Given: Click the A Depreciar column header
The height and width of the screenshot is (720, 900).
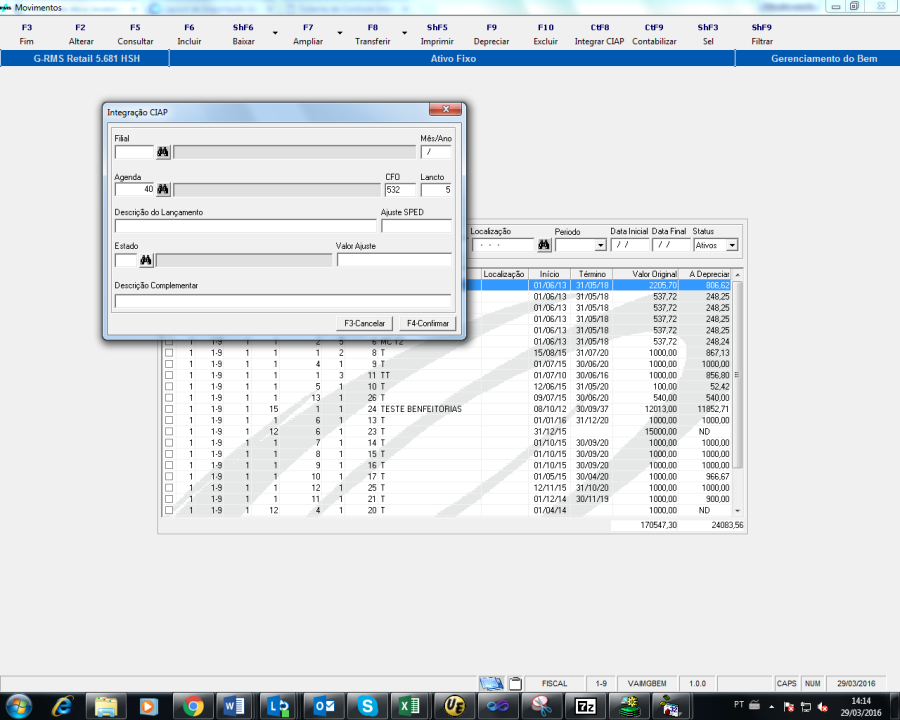Looking at the screenshot, I should [705, 274].
